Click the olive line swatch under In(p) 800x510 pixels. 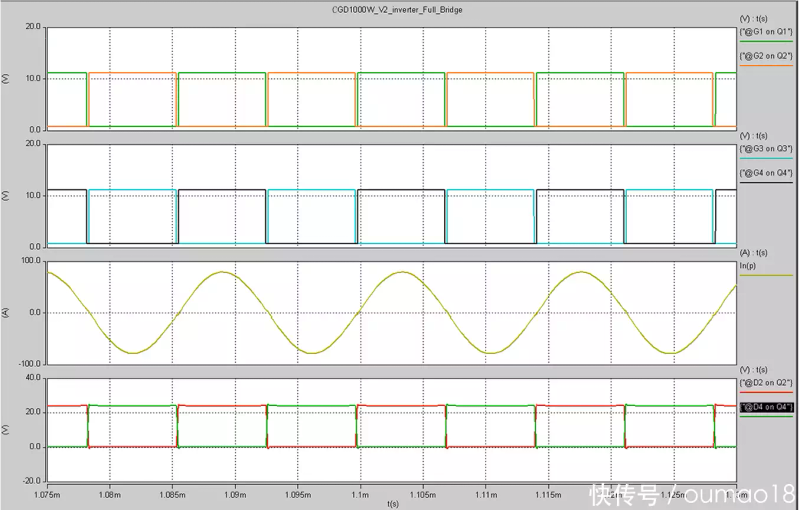point(765,276)
